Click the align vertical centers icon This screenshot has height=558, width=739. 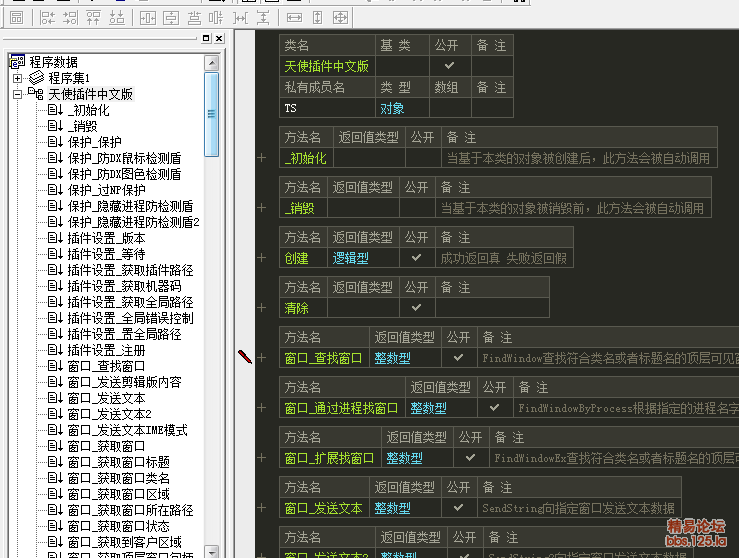(216, 18)
